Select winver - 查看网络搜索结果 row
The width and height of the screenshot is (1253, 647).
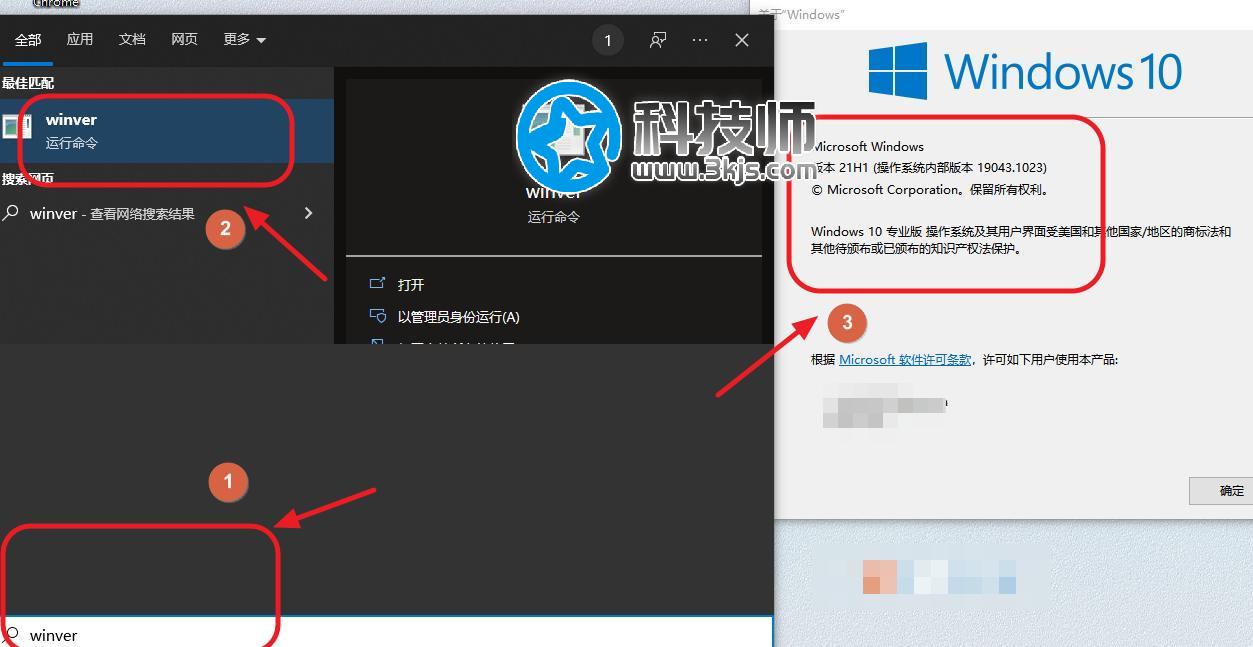(166, 213)
